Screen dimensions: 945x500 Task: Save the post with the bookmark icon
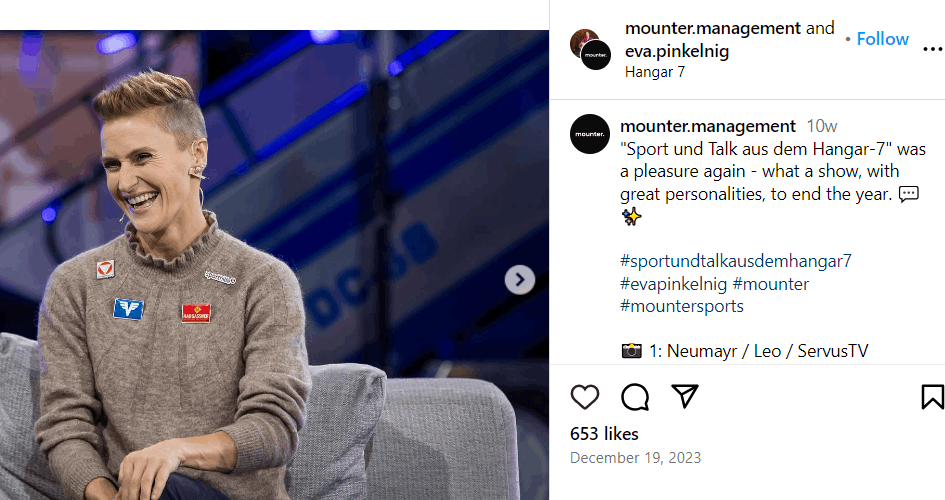932,397
